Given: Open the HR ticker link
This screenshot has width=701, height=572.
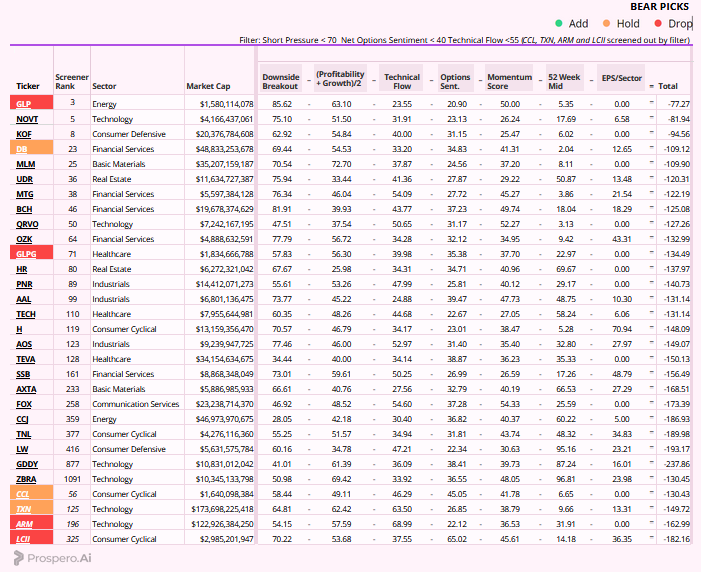Looking at the screenshot, I should [x=21, y=269].
